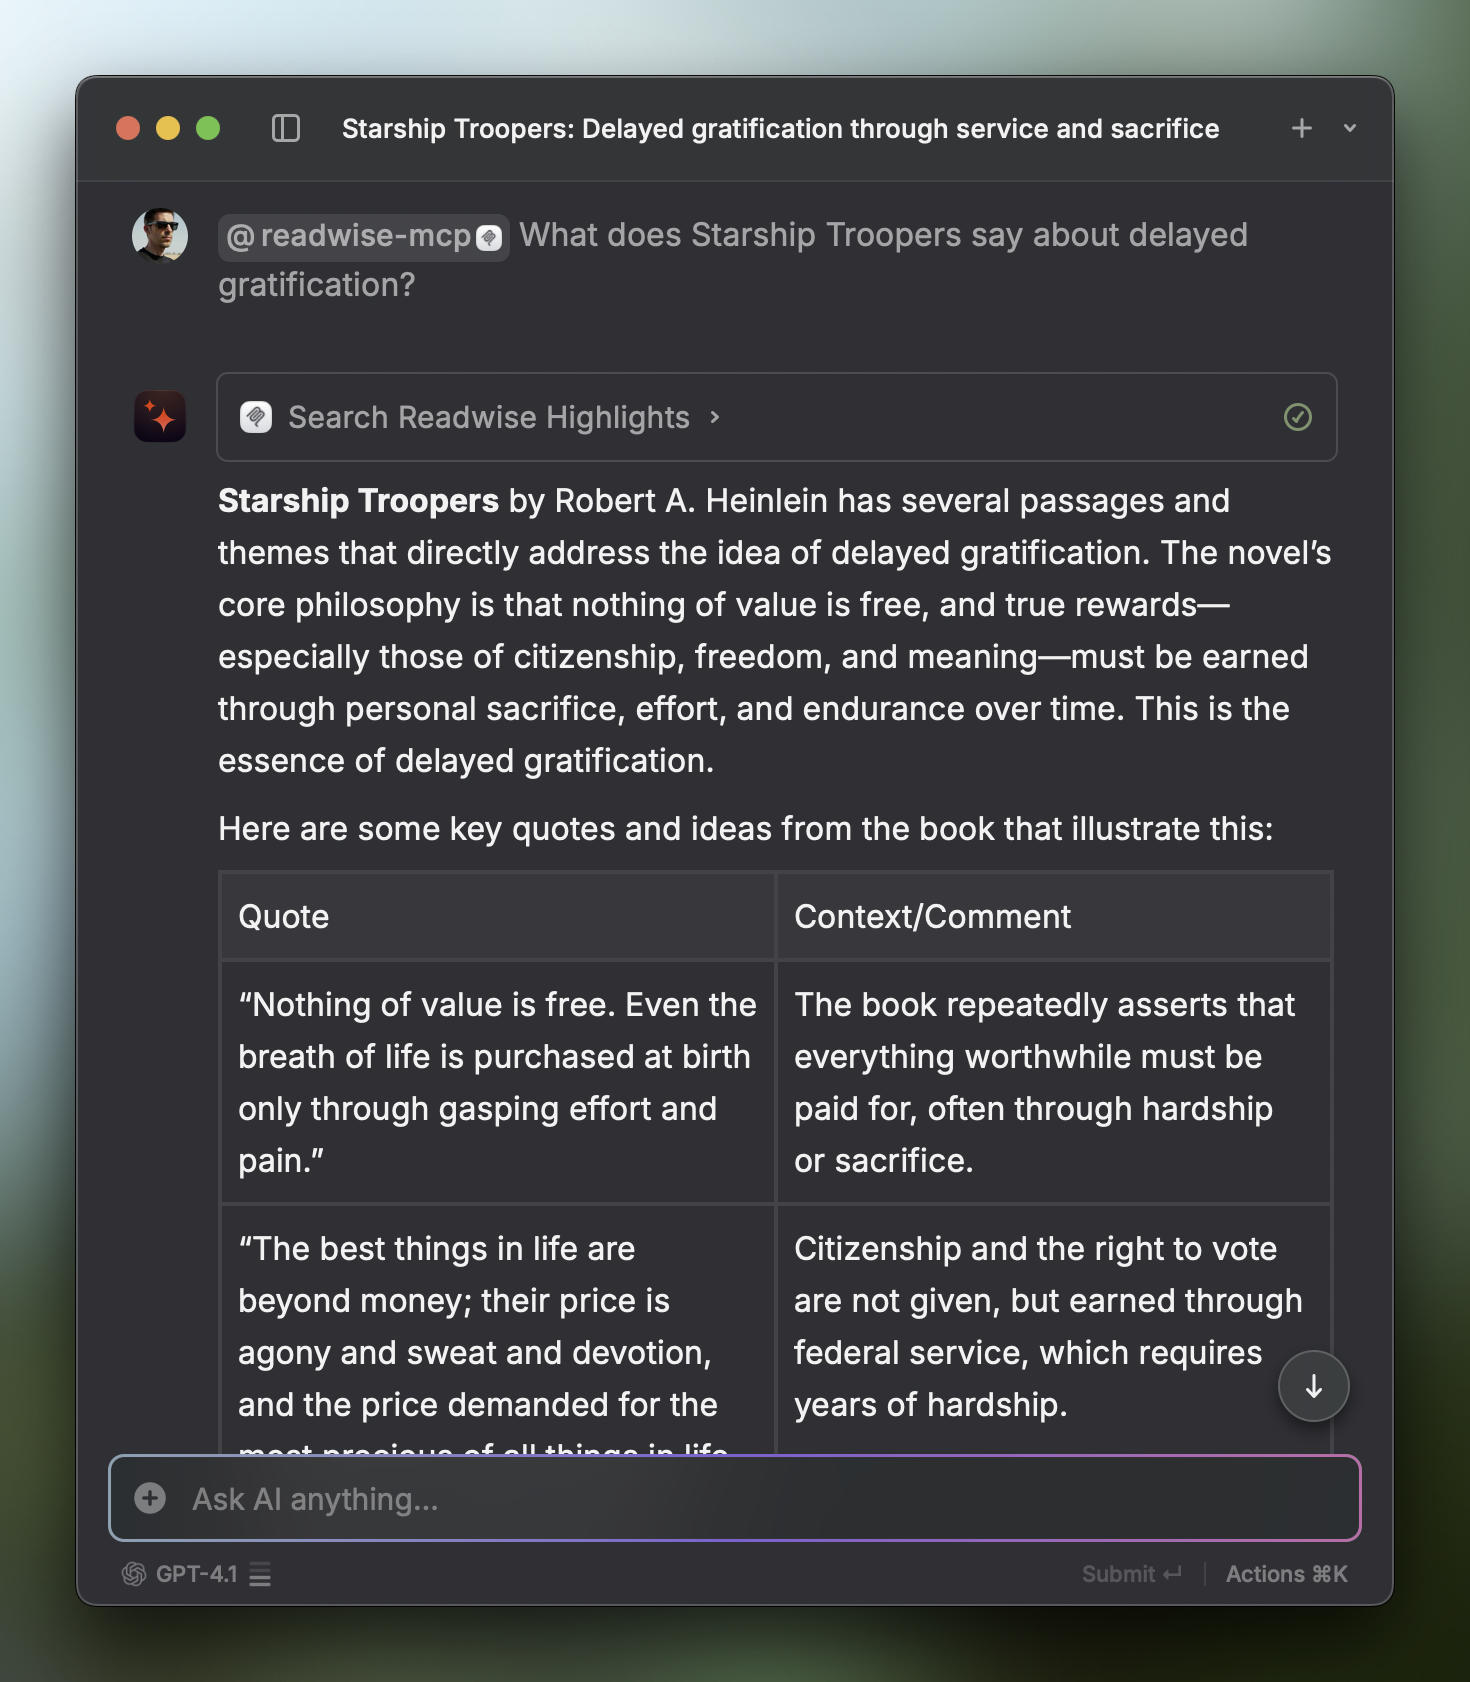Toggle the sidebar panel icon
The width and height of the screenshot is (1470, 1682).
(286, 128)
